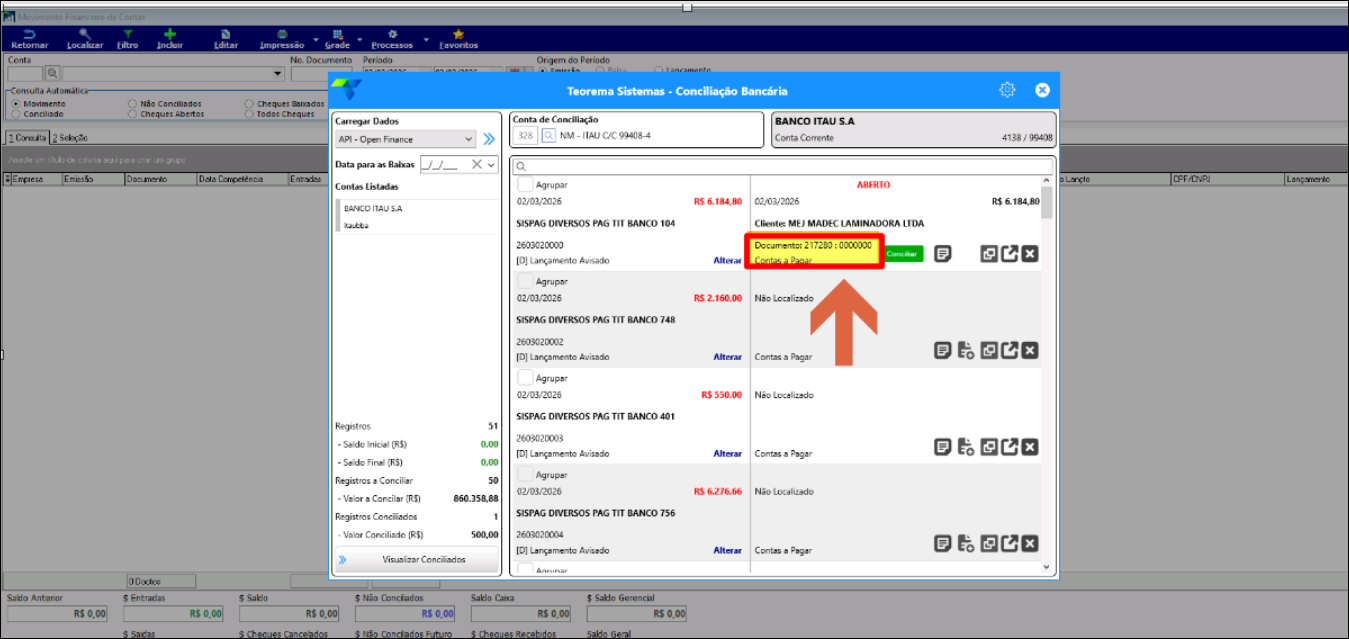Click the Incluir plus icon in the toolbar
Image resolution: width=1349 pixels, height=639 pixels.
[170, 34]
